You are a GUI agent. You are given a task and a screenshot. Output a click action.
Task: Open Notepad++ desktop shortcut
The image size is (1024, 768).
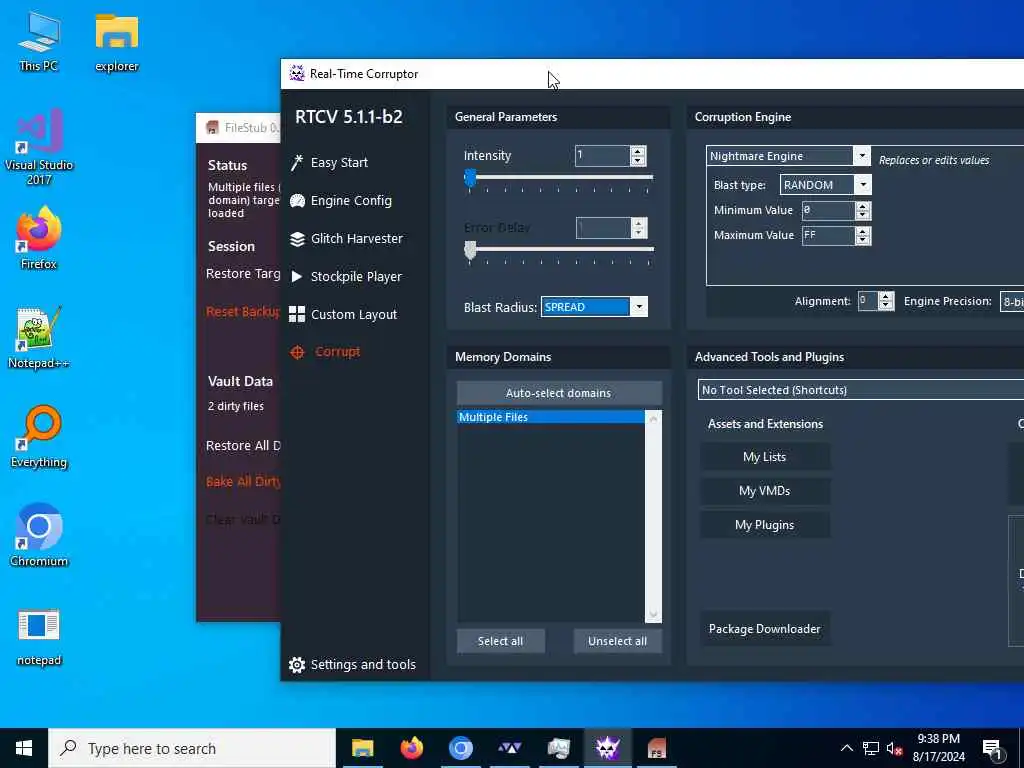click(x=39, y=338)
